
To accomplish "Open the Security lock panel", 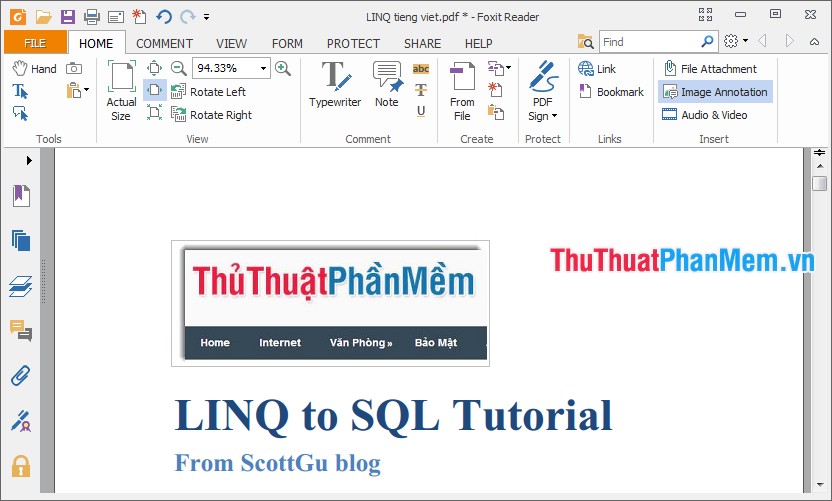I will [21, 467].
